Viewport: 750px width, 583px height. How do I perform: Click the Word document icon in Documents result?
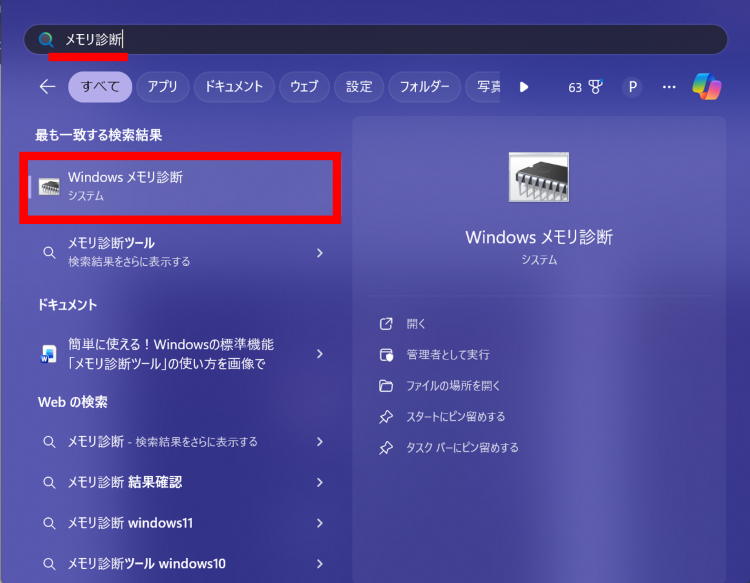49,354
